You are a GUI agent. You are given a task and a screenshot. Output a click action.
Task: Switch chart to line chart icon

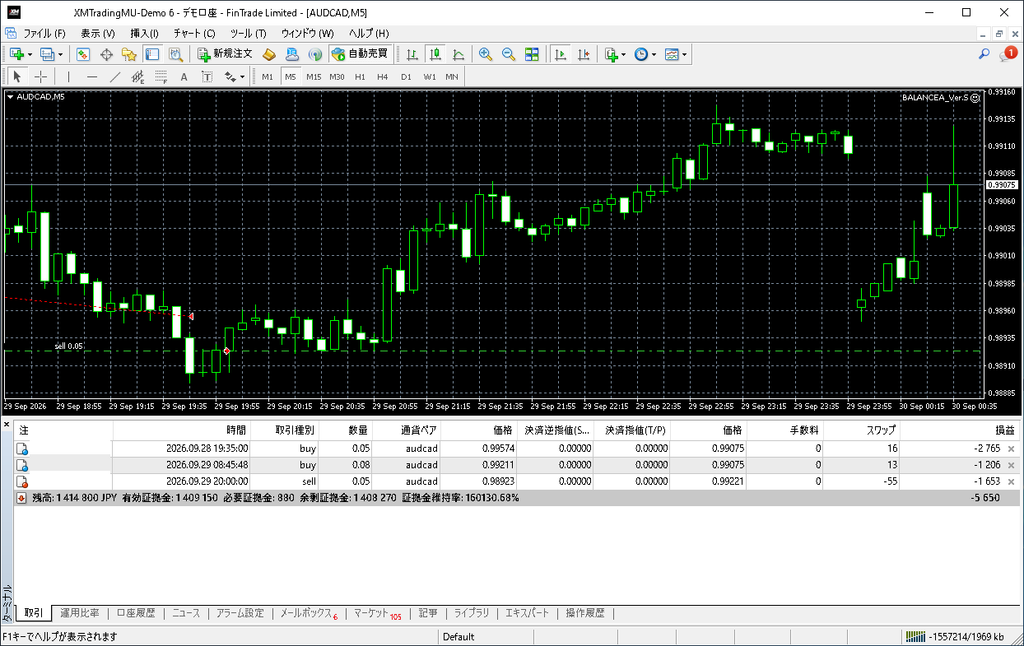tap(458, 54)
